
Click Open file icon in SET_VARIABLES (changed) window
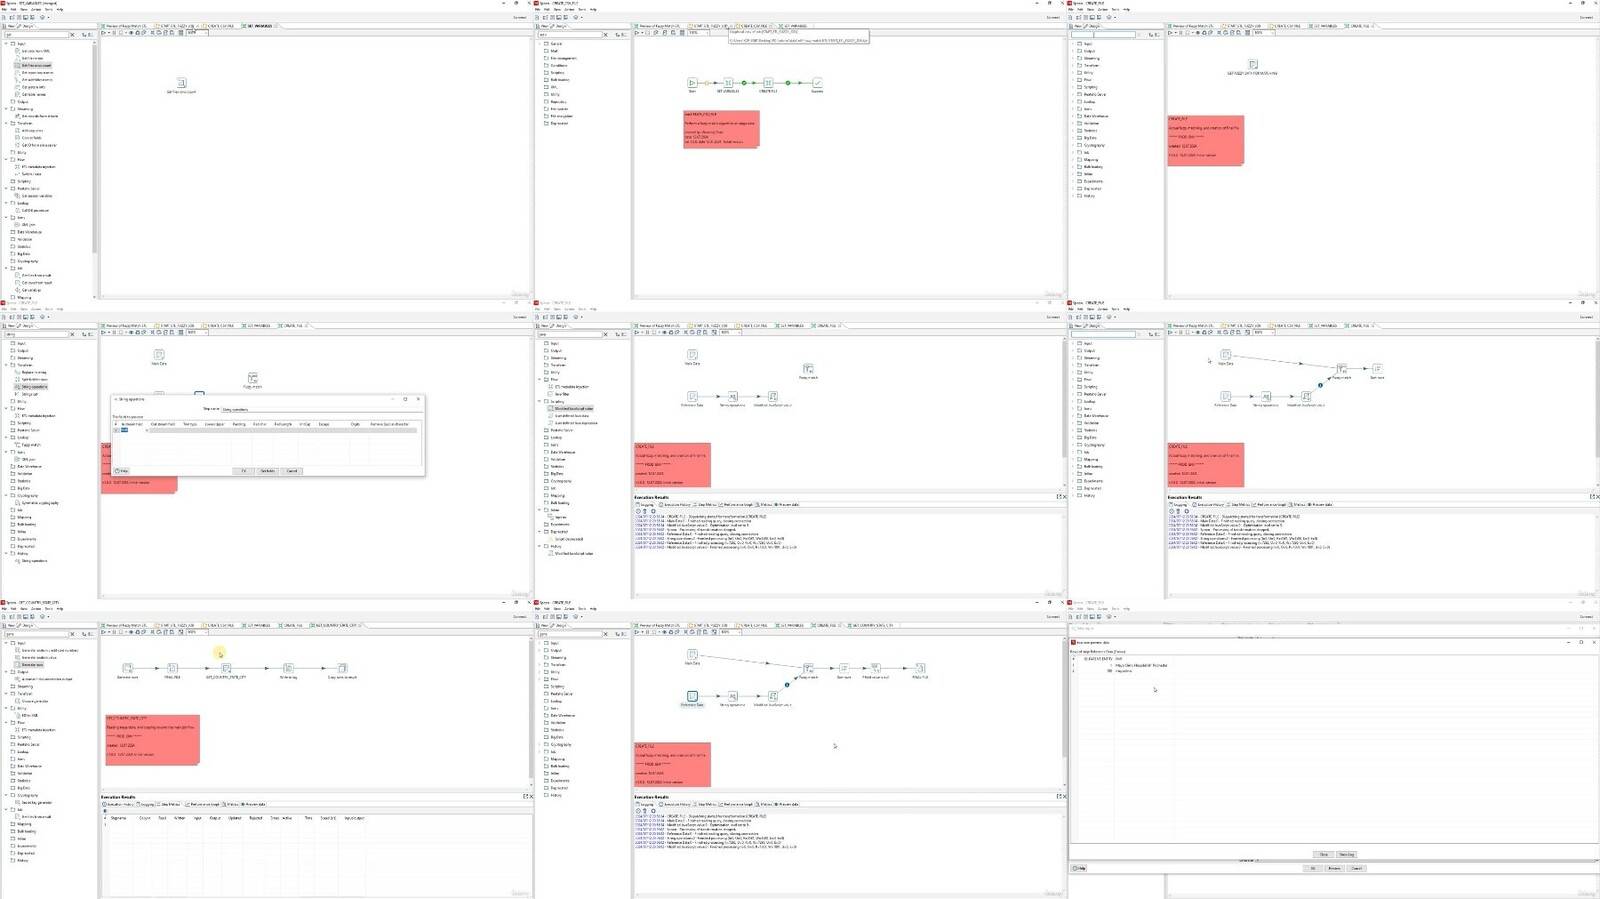pyautogui.click(x=12, y=17)
